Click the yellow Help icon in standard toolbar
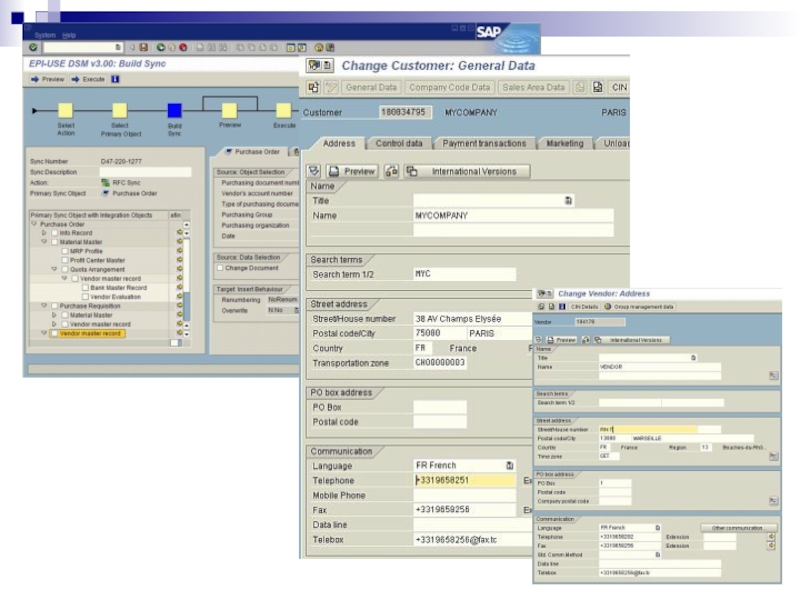800x600 pixels. 319,47
